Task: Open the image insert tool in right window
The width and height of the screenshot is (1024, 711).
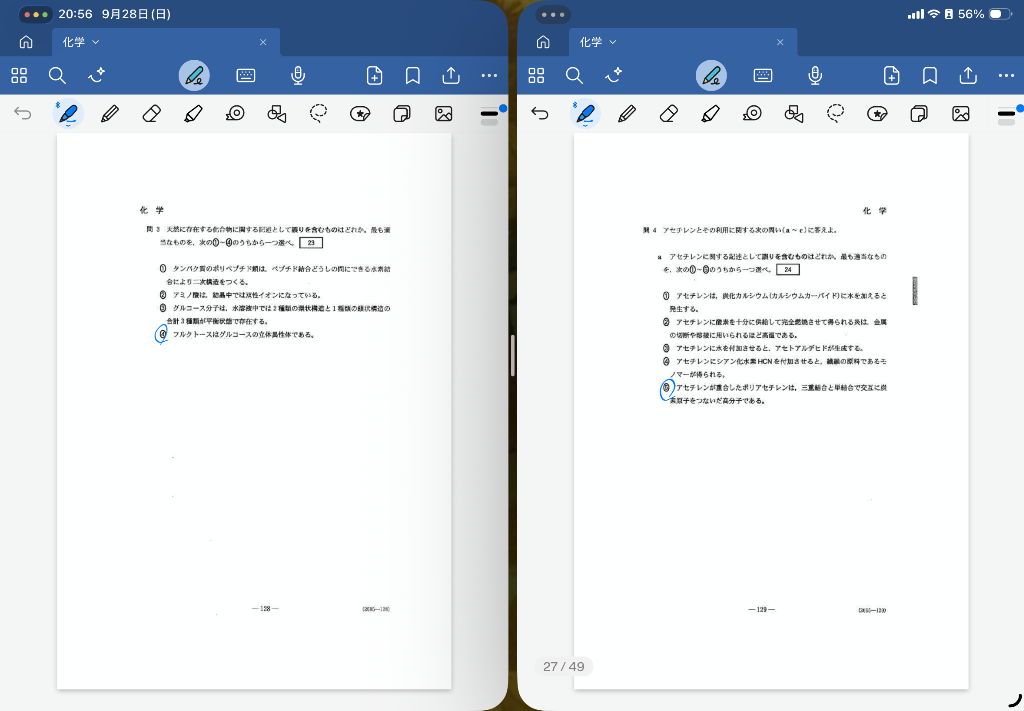Action: click(961, 114)
